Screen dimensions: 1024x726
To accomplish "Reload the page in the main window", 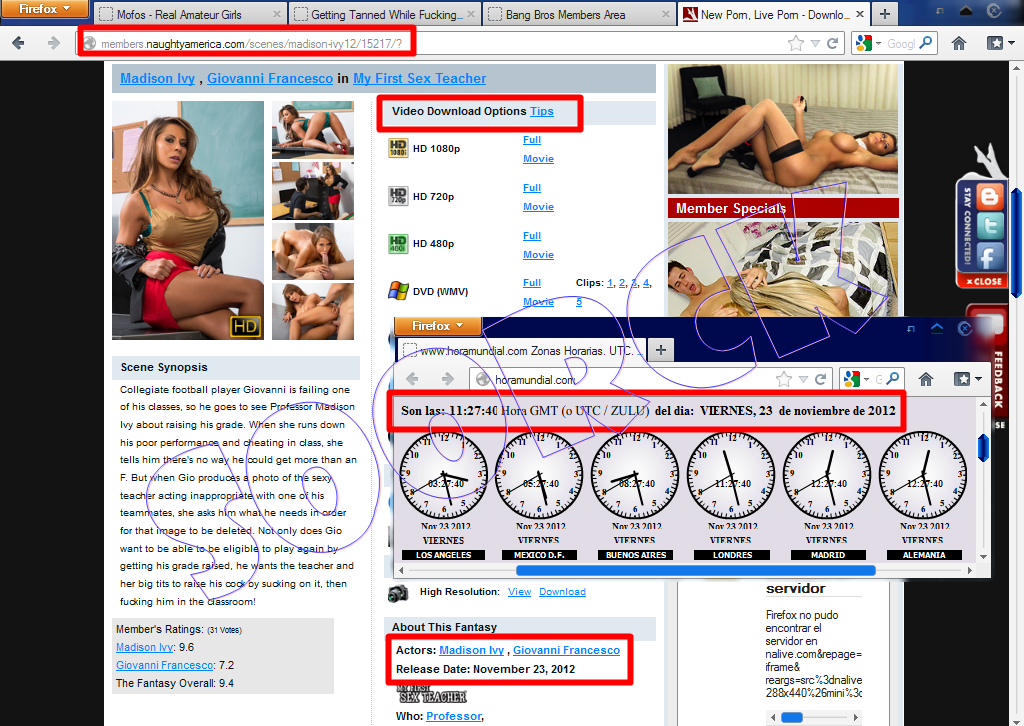I will (x=832, y=44).
